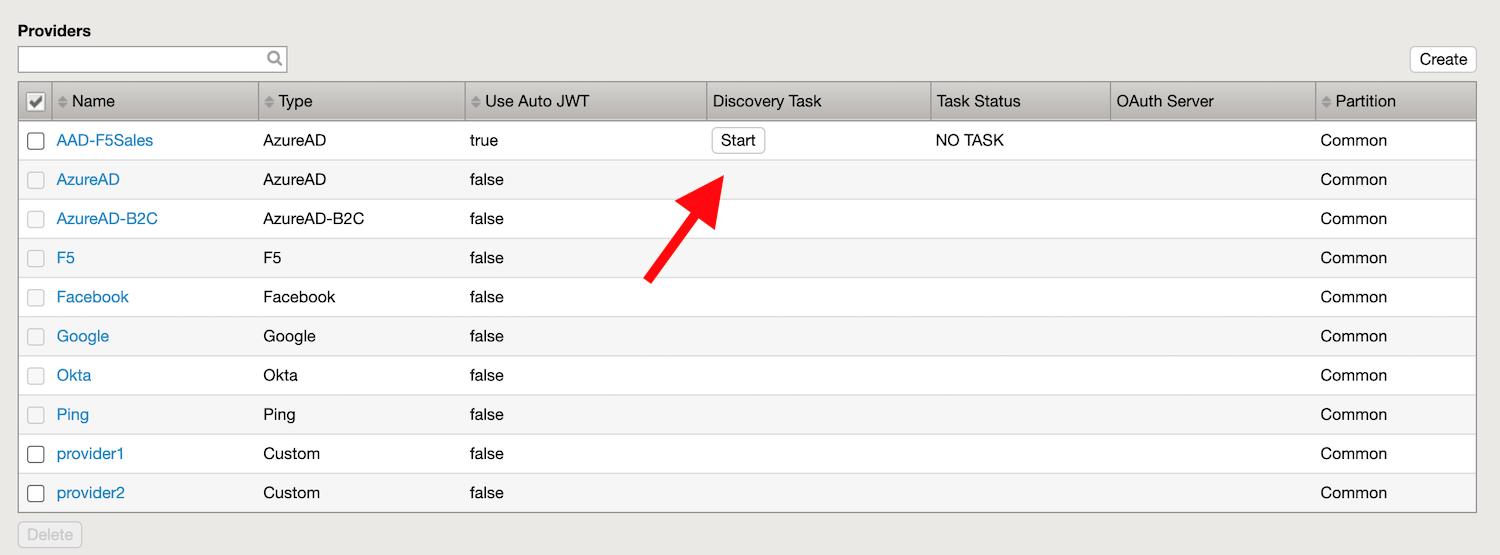Click the search magnifier icon

point(274,59)
